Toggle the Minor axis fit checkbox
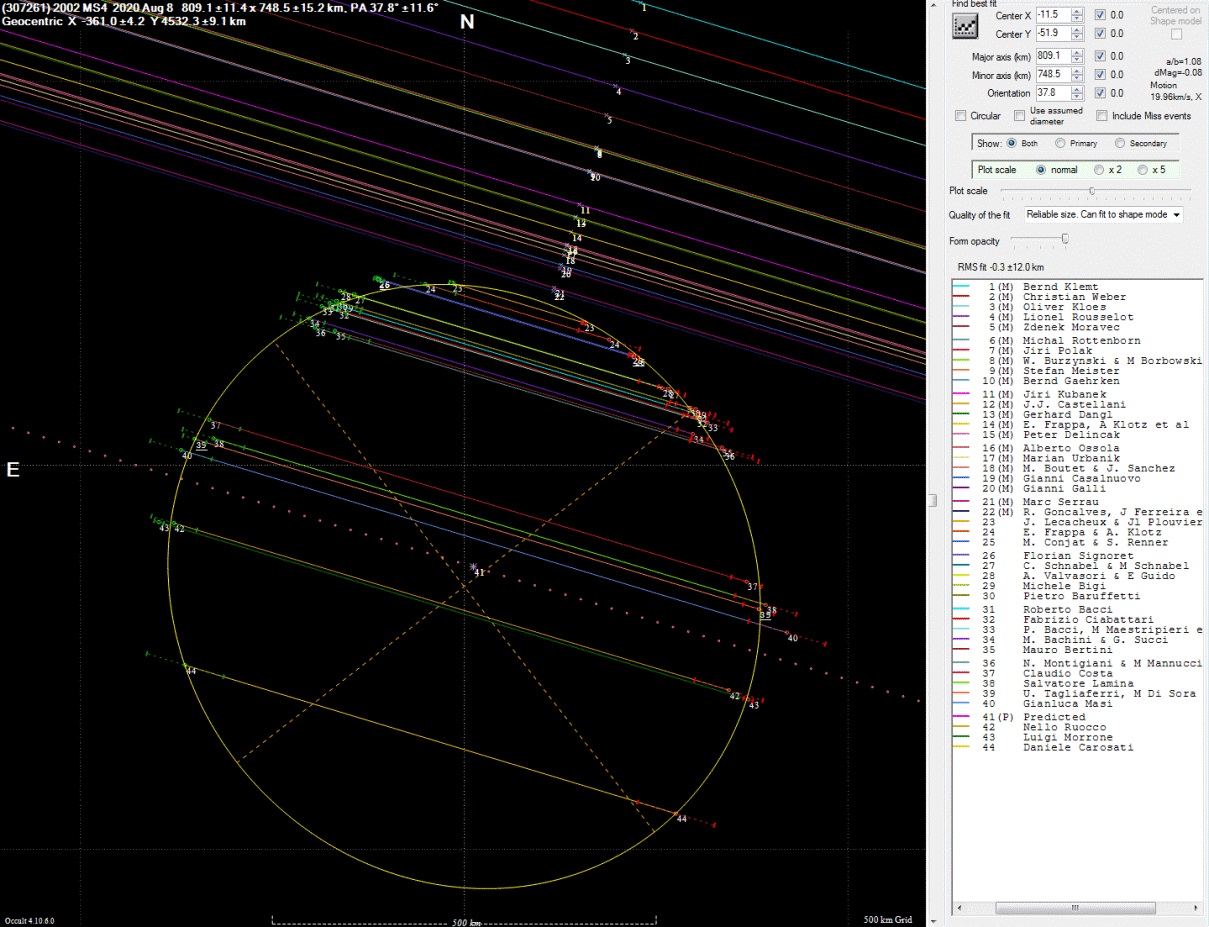 pos(1100,75)
